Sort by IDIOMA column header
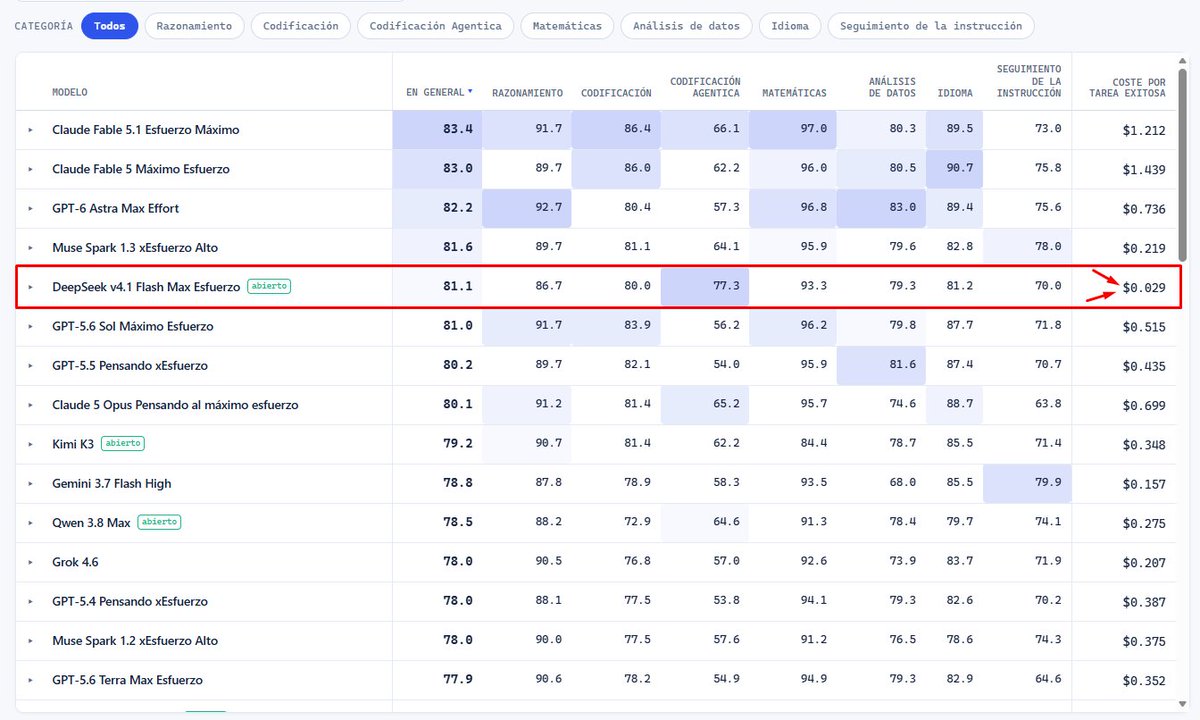Viewport: 1200px width, 720px height. coord(955,93)
